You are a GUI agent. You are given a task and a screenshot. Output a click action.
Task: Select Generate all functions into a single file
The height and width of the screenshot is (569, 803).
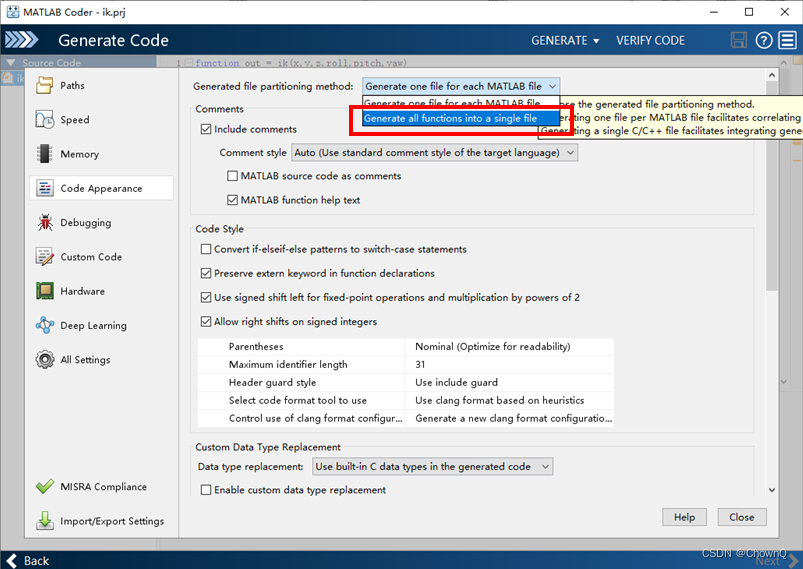coord(461,118)
